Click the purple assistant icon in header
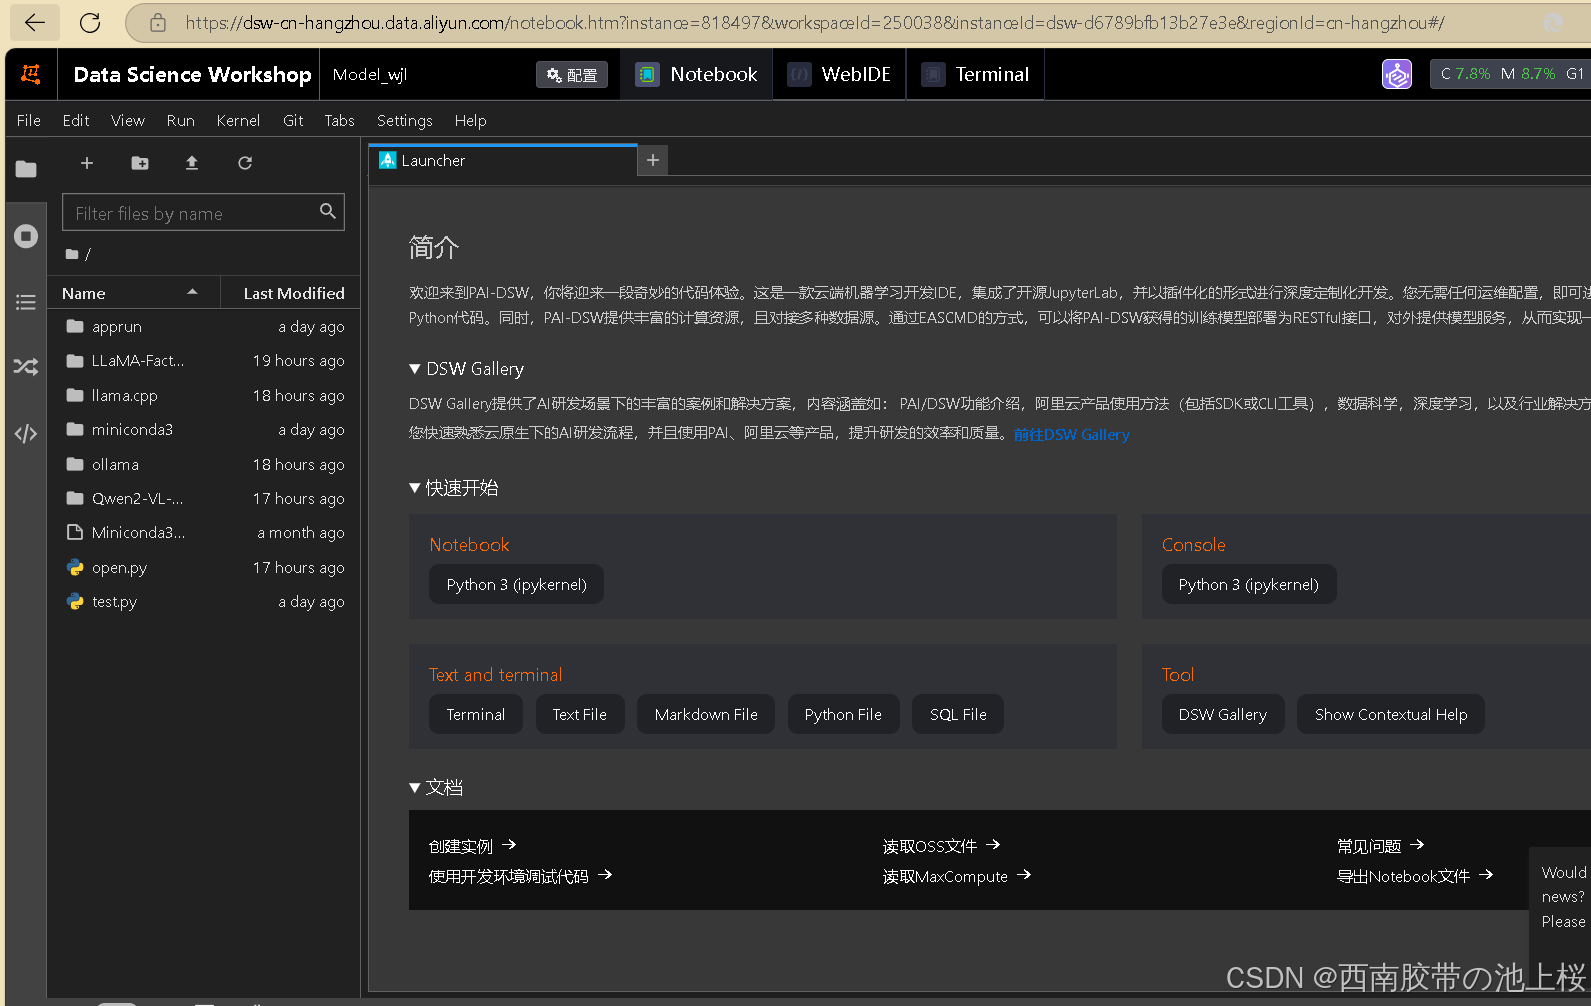The height and width of the screenshot is (1006, 1591). pos(1397,74)
